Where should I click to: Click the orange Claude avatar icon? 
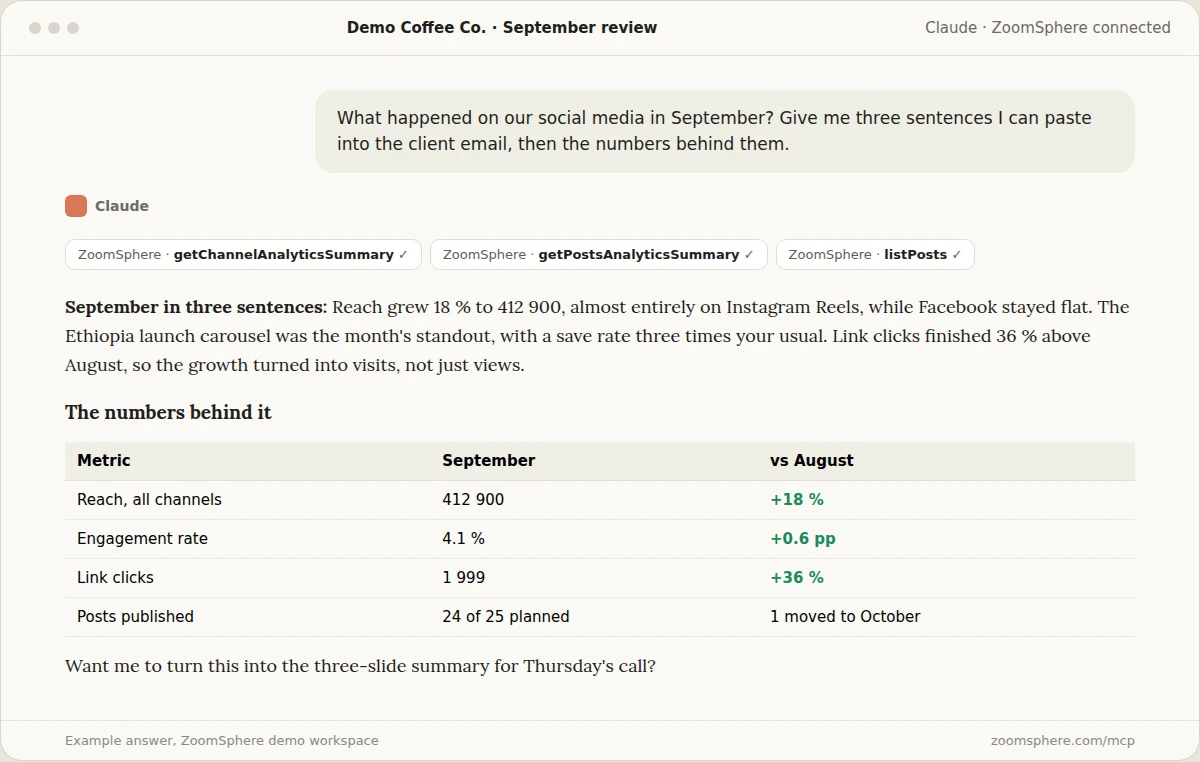(x=76, y=206)
